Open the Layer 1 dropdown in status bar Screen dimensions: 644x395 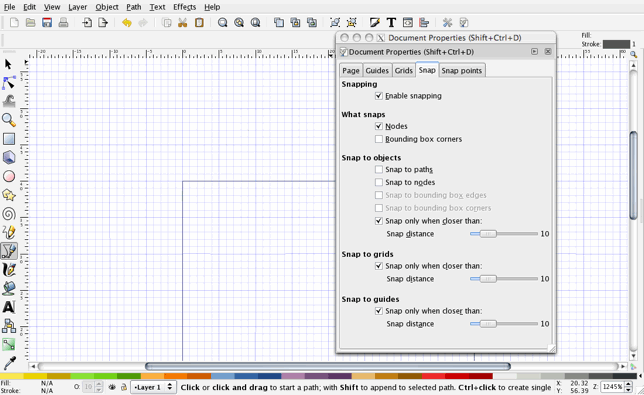[154, 387]
